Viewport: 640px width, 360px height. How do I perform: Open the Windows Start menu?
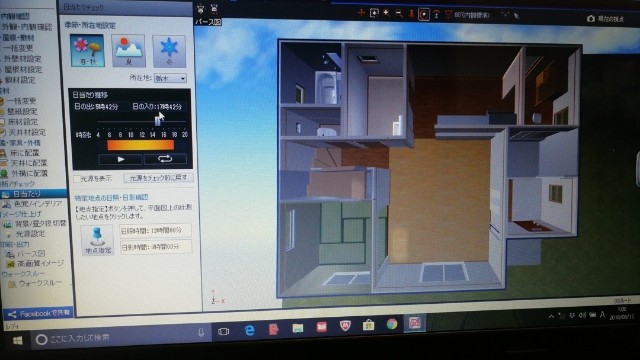tap(17, 340)
